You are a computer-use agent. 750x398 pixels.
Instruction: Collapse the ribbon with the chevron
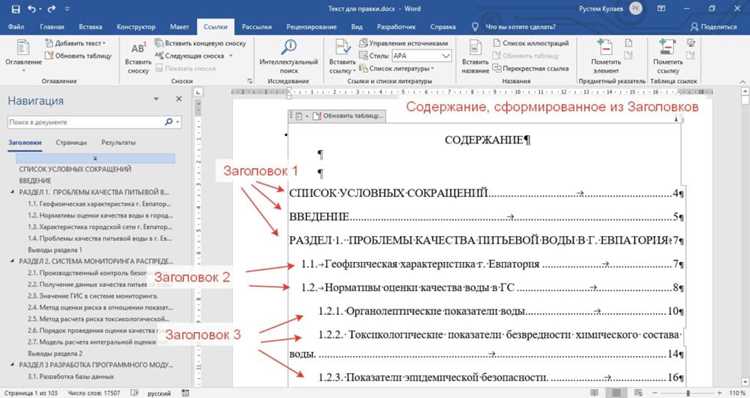tap(742, 82)
